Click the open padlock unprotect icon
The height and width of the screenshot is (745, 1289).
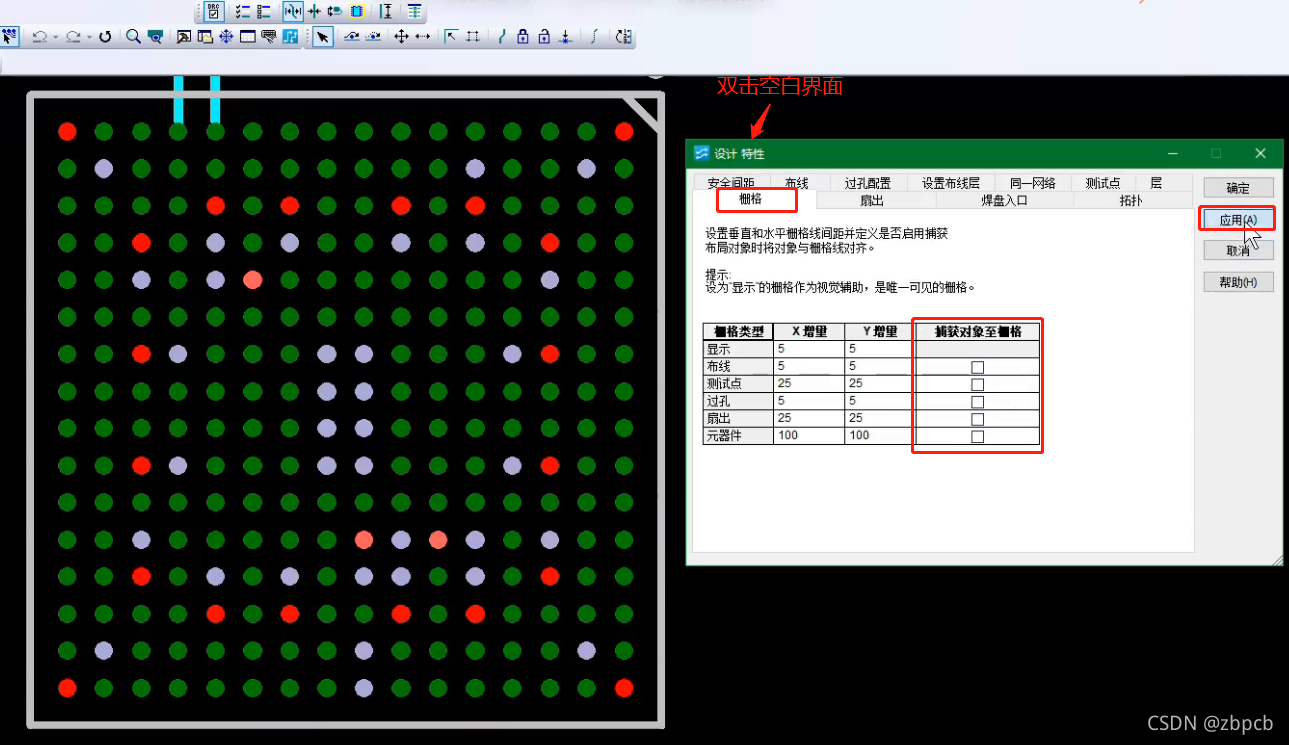point(544,37)
